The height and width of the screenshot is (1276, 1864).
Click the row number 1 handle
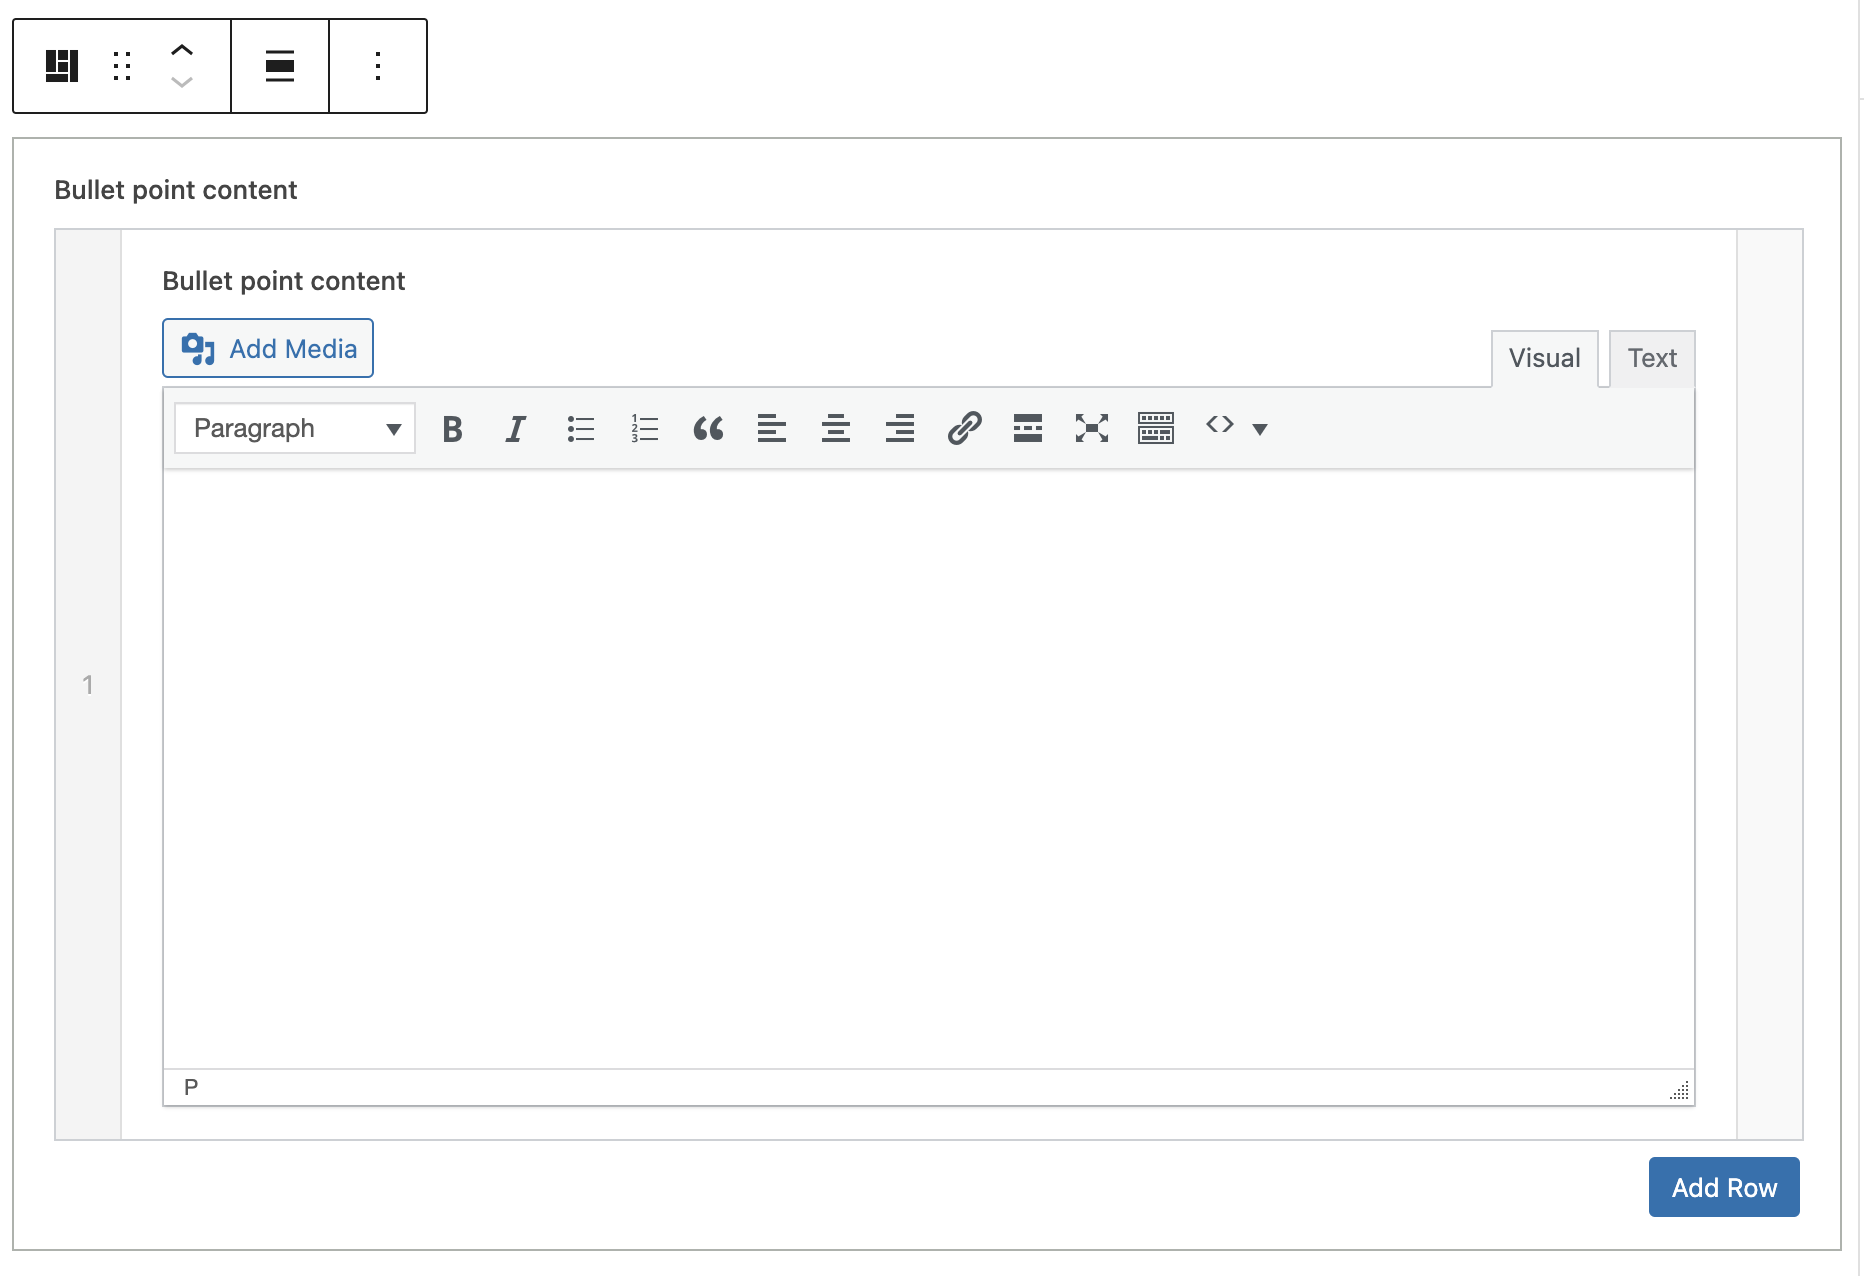[x=88, y=685]
